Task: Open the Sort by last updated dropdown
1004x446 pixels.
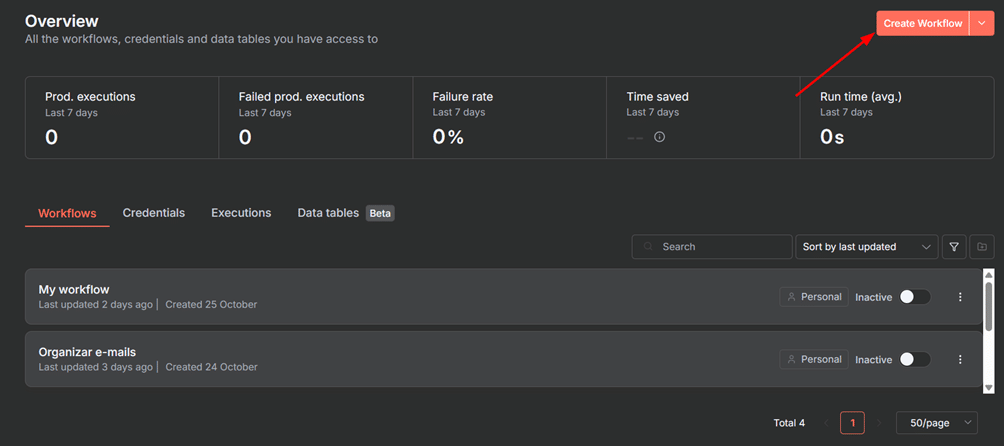Action: point(867,246)
